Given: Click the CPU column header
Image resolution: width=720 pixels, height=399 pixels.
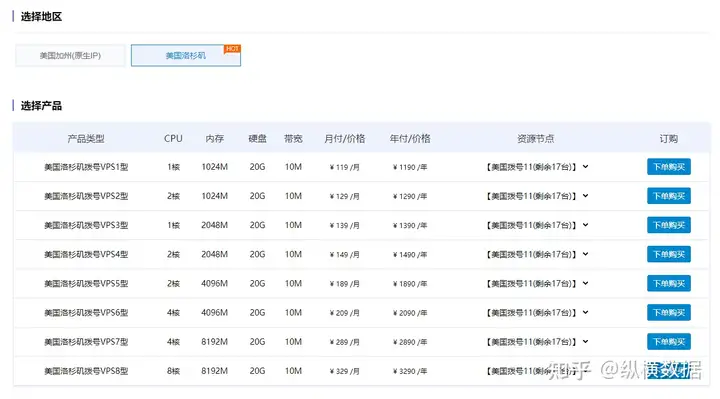Looking at the screenshot, I should 173,139.
